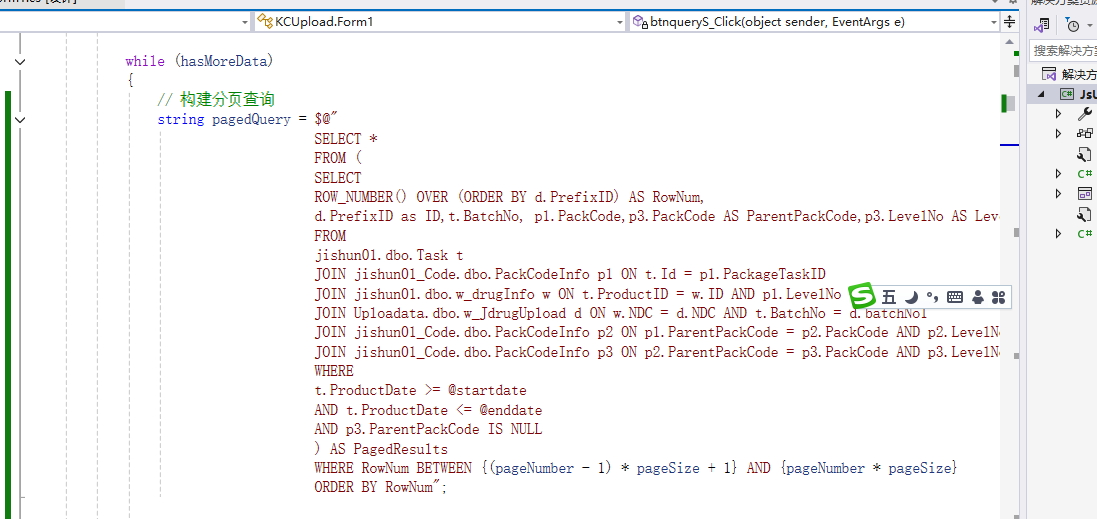Click the comment '// 构建分页查询'

tap(215, 100)
